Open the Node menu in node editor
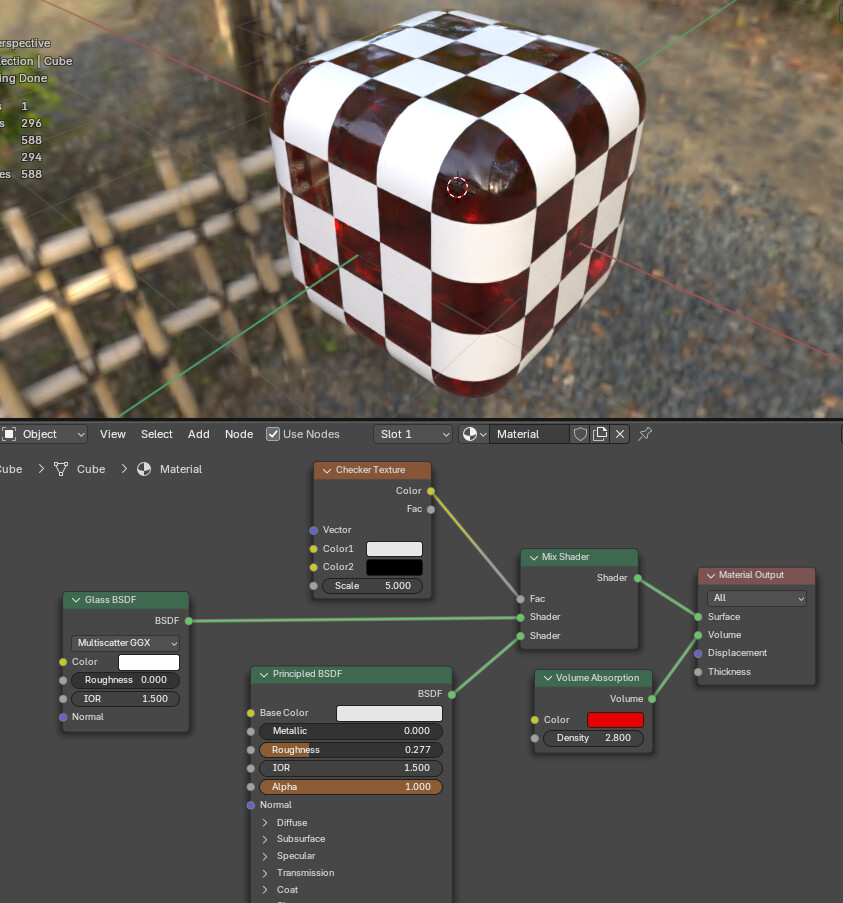 pyautogui.click(x=239, y=434)
